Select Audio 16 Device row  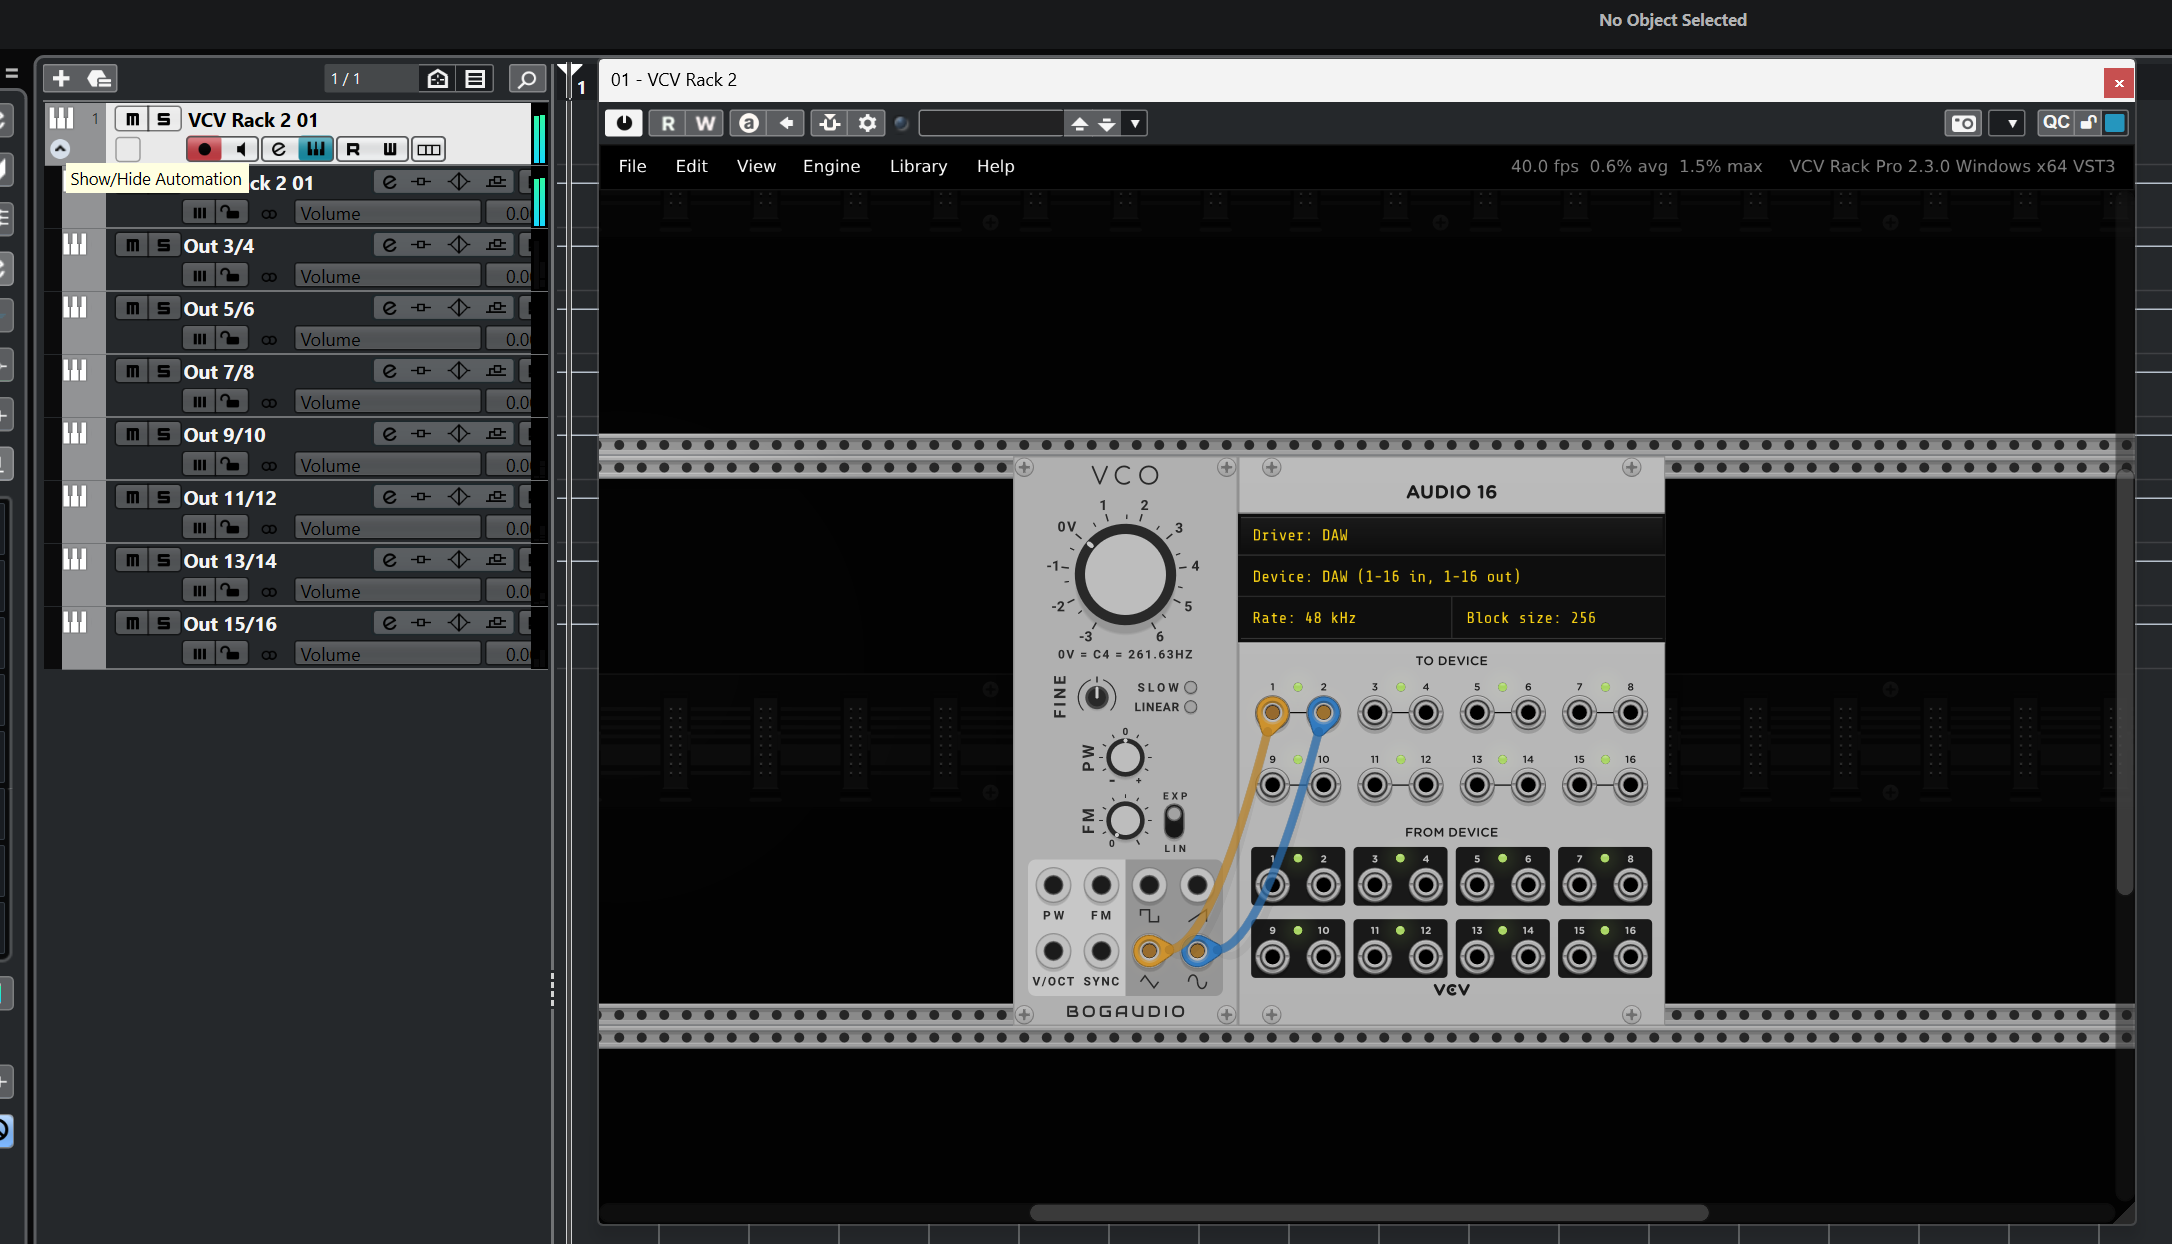coord(1451,576)
